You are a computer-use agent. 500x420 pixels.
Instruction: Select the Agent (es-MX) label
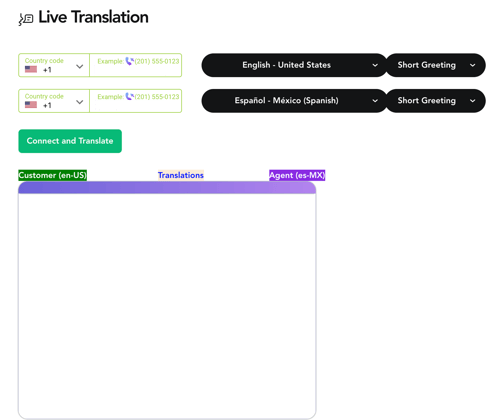(x=297, y=175)
